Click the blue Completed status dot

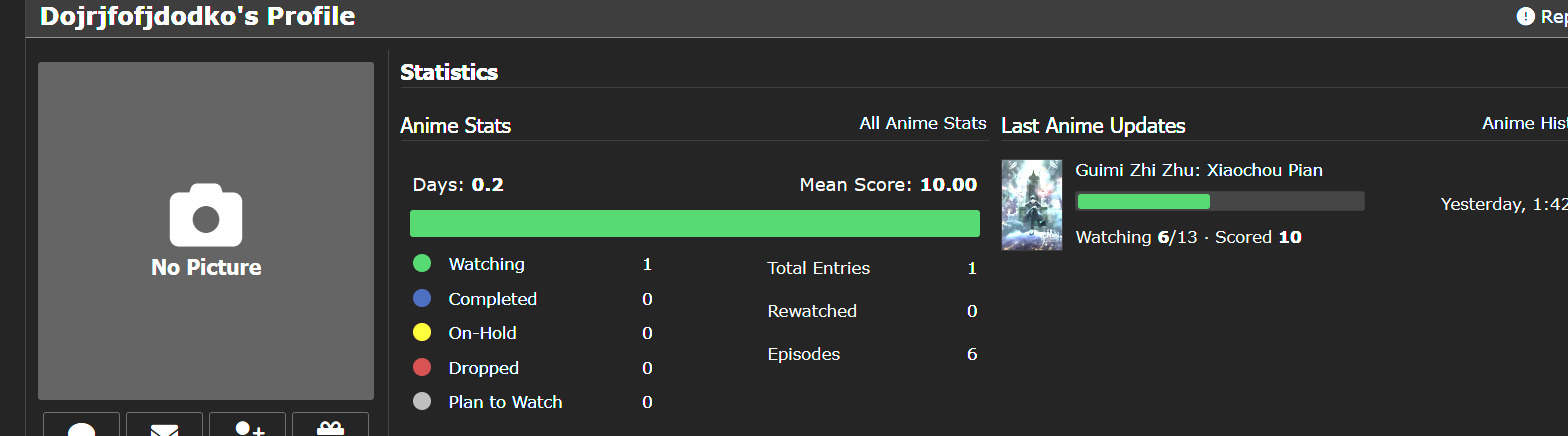421,298
